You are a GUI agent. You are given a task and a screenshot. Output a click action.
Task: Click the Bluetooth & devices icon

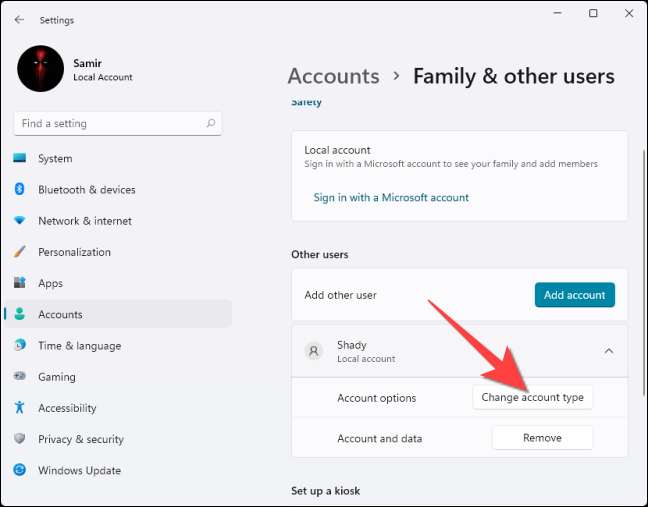pyautogui.click(x=19, y=190)
